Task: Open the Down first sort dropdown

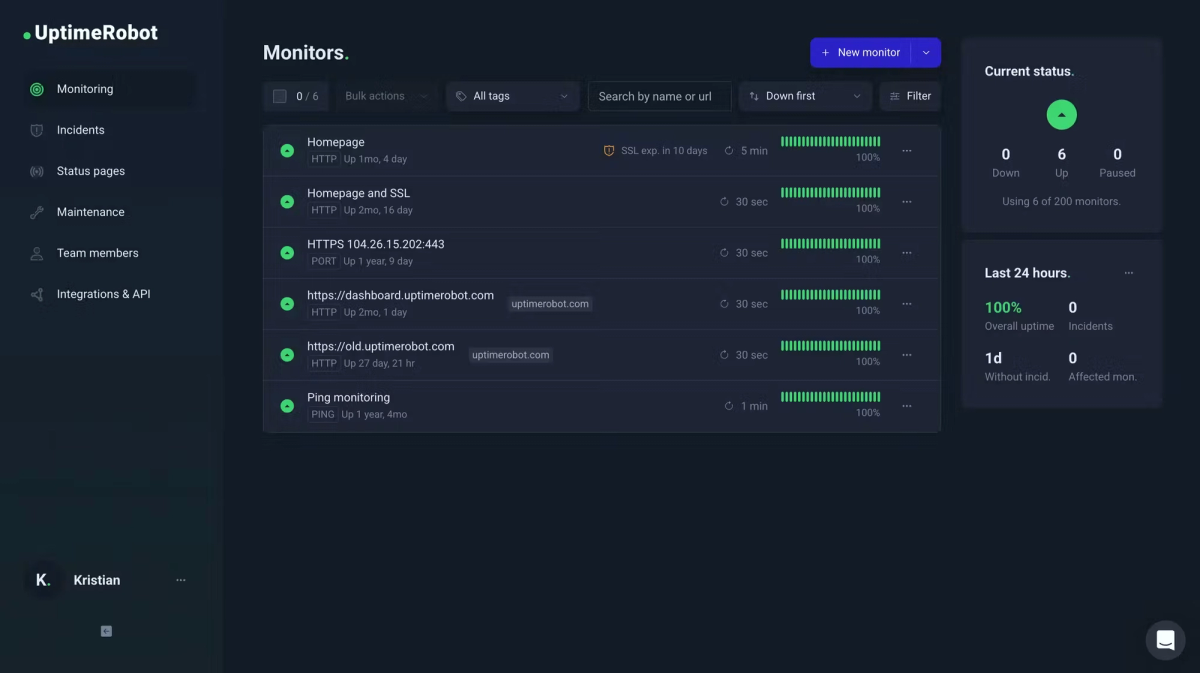Action: pos(805,96)
